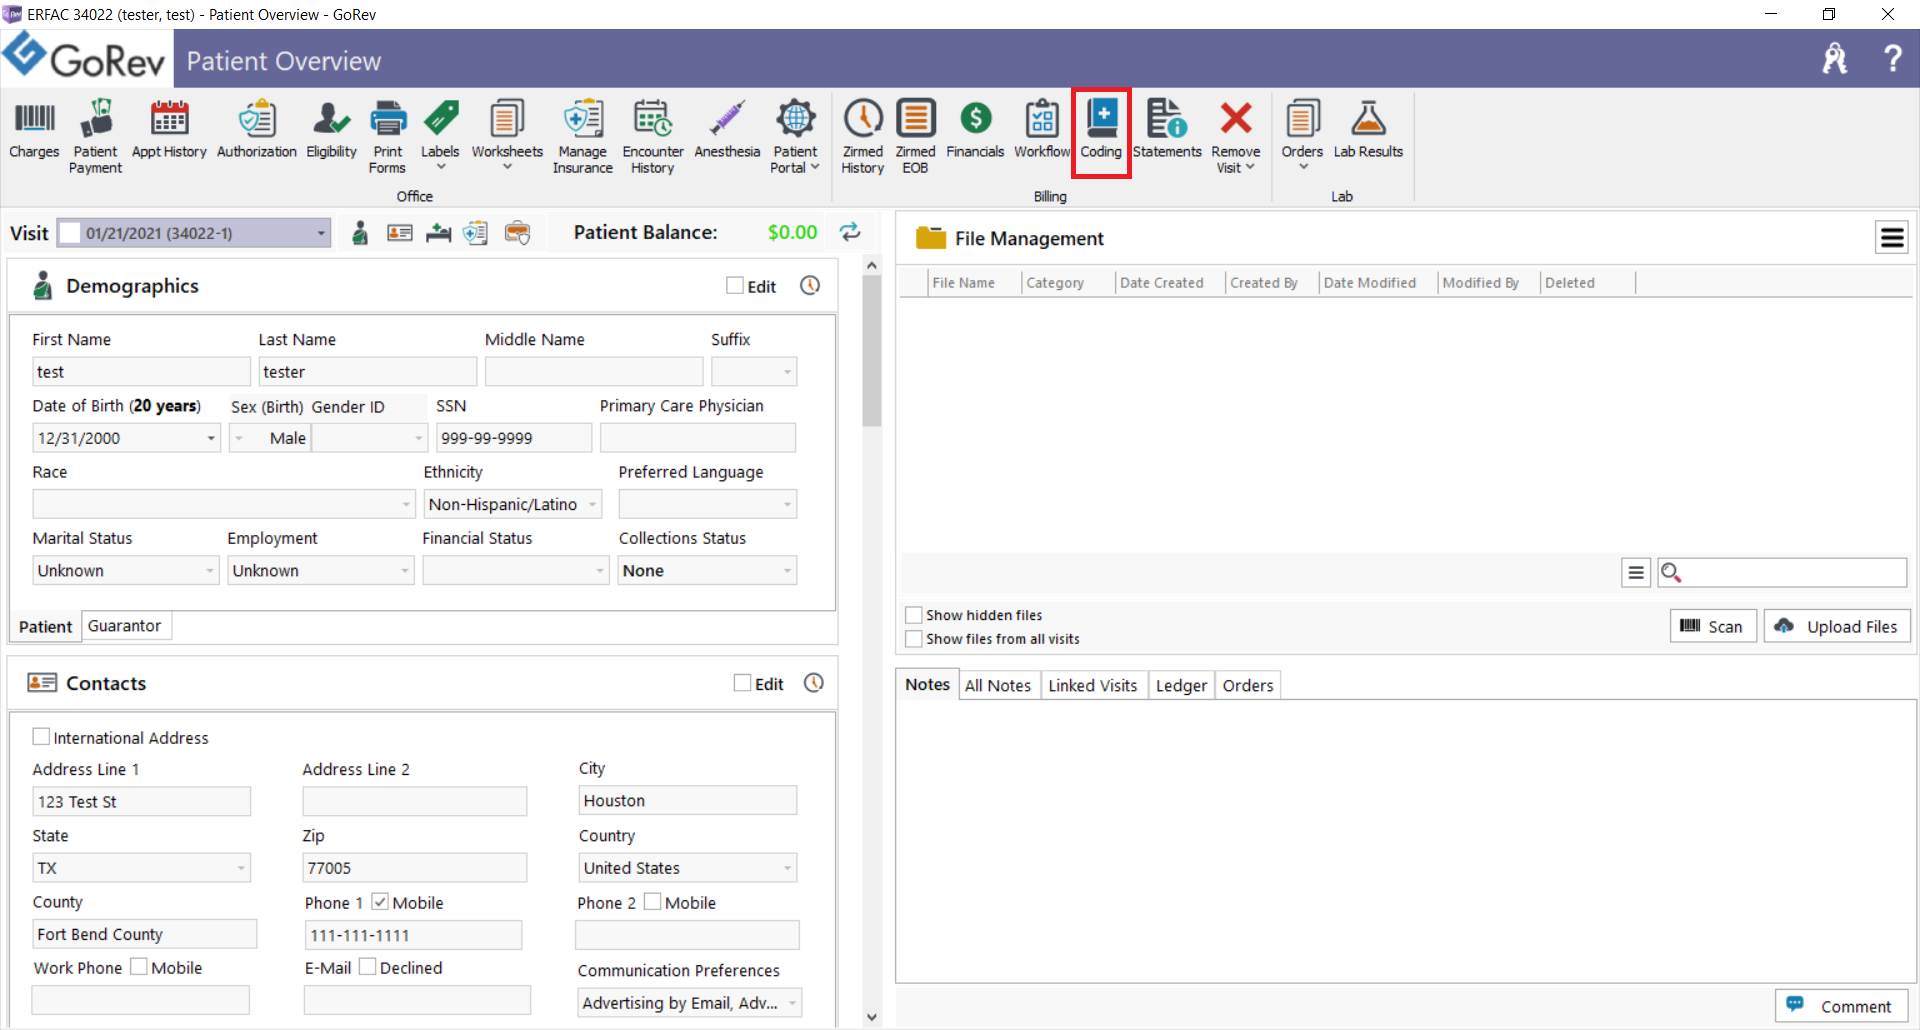Click the SSN field
This screenshot has width=1920, height=1030.
point(514,438)
